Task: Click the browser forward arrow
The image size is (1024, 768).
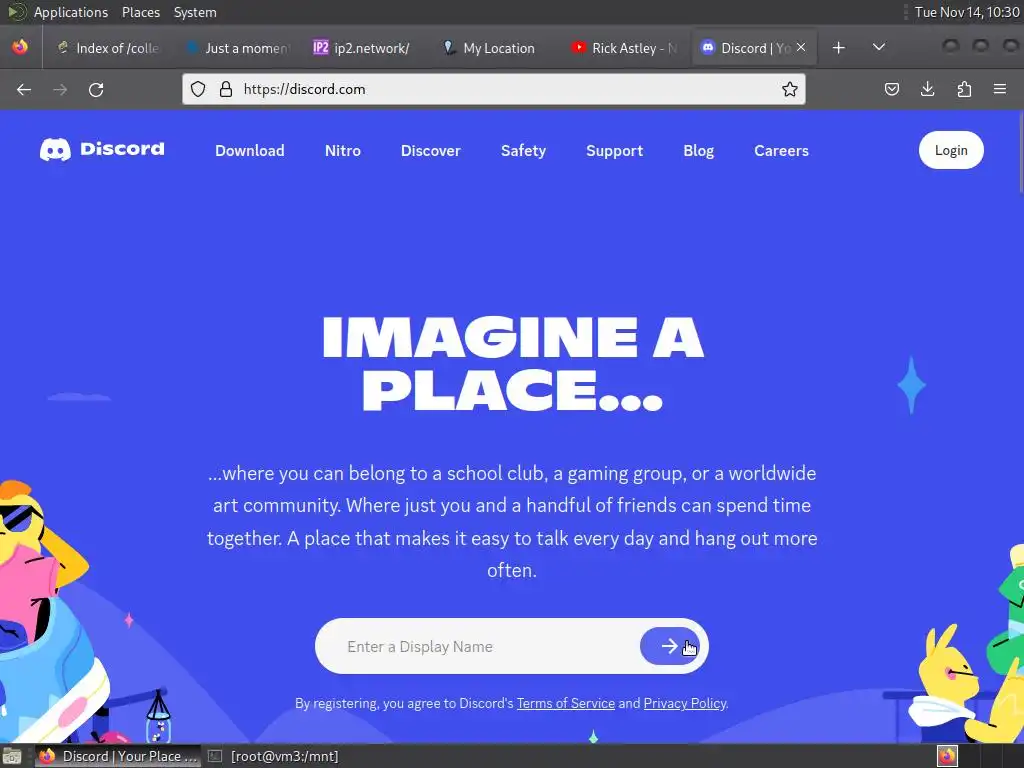Action: (x=60, y=89)
